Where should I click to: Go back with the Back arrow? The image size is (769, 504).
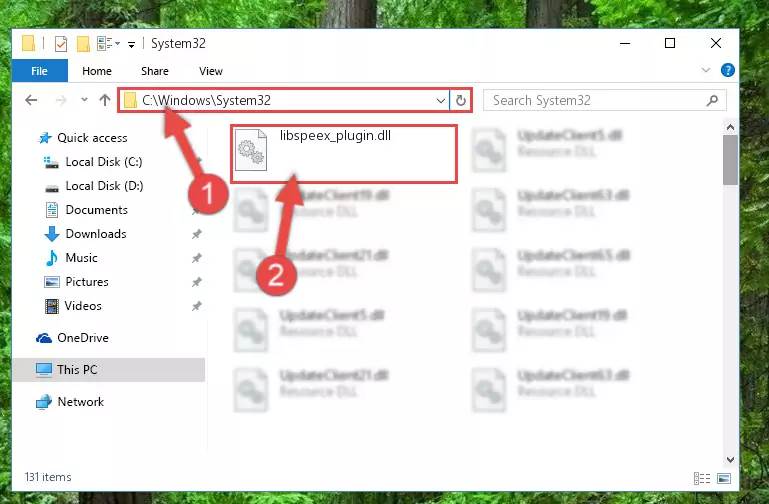[31, 101]
